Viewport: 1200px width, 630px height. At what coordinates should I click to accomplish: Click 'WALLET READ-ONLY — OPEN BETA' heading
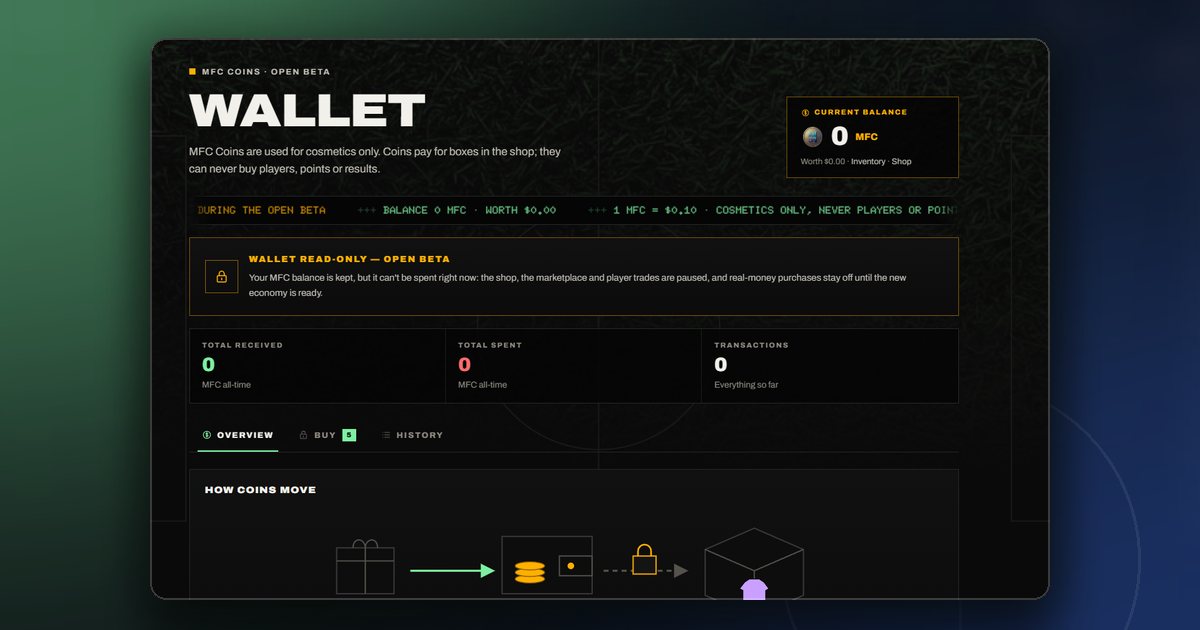pos(349,259)
